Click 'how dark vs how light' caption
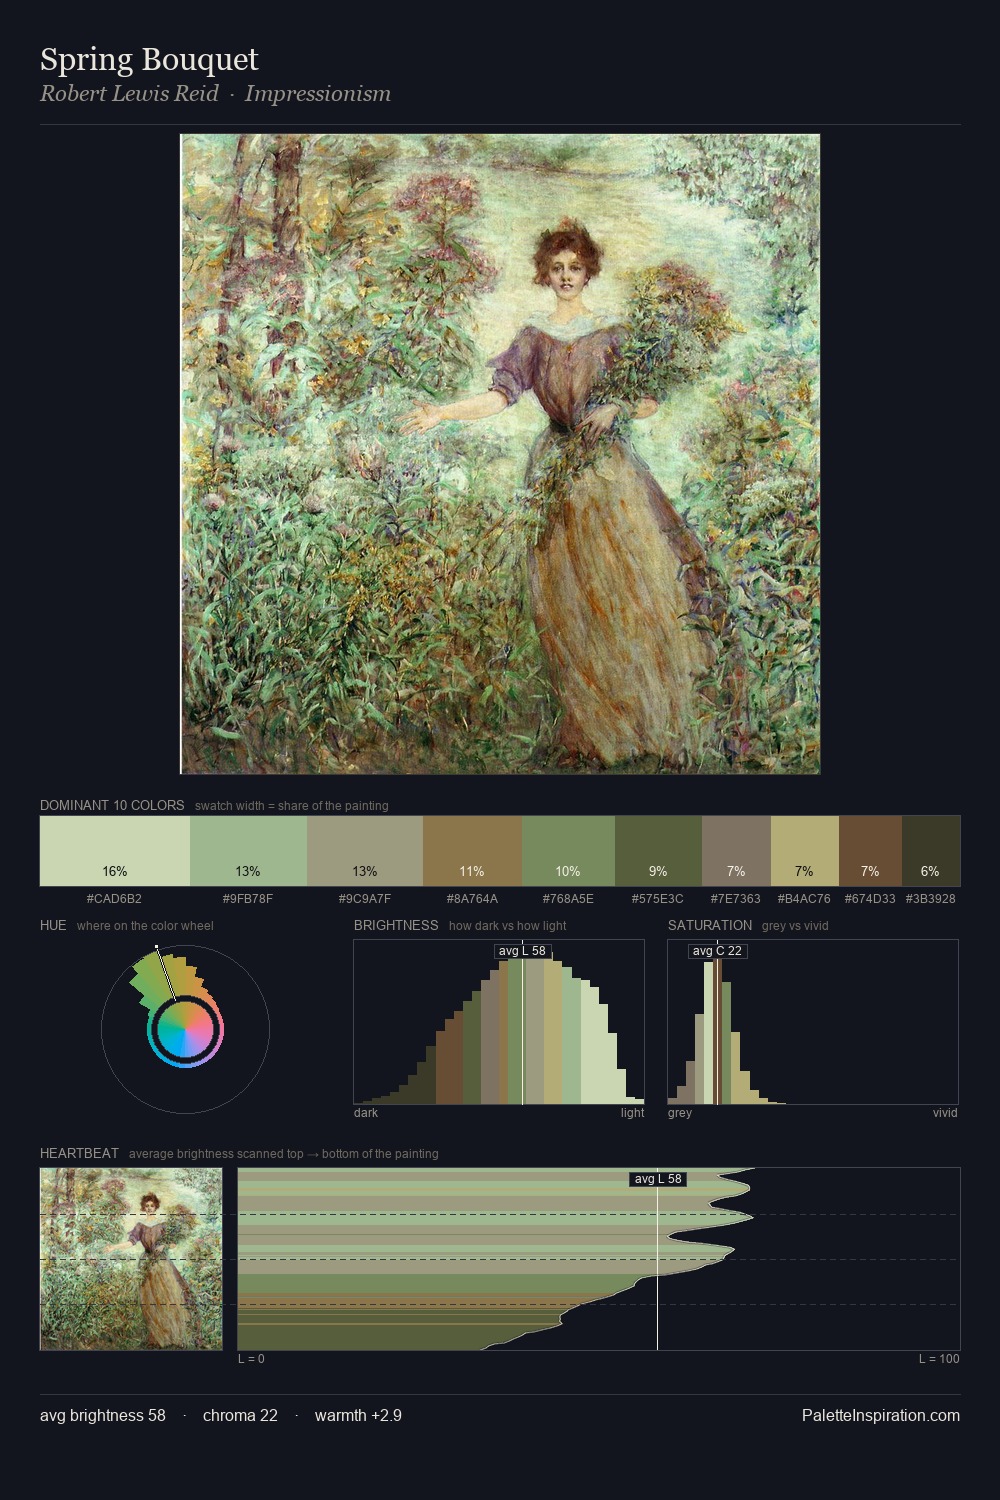The image size is (1000, 1500). [x=508, y=925]
